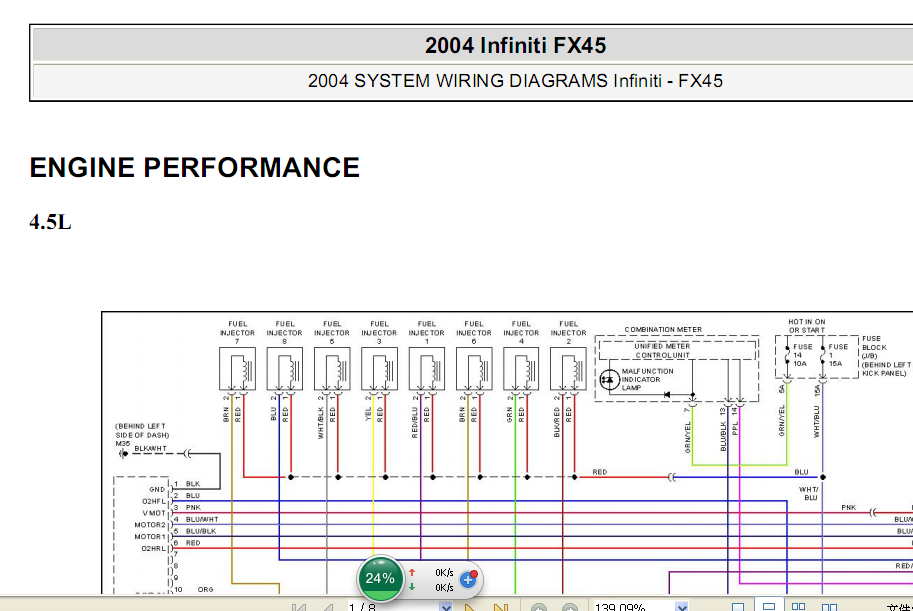Click the Malfunction Indicator Lamp symbol

pos(609,380)
